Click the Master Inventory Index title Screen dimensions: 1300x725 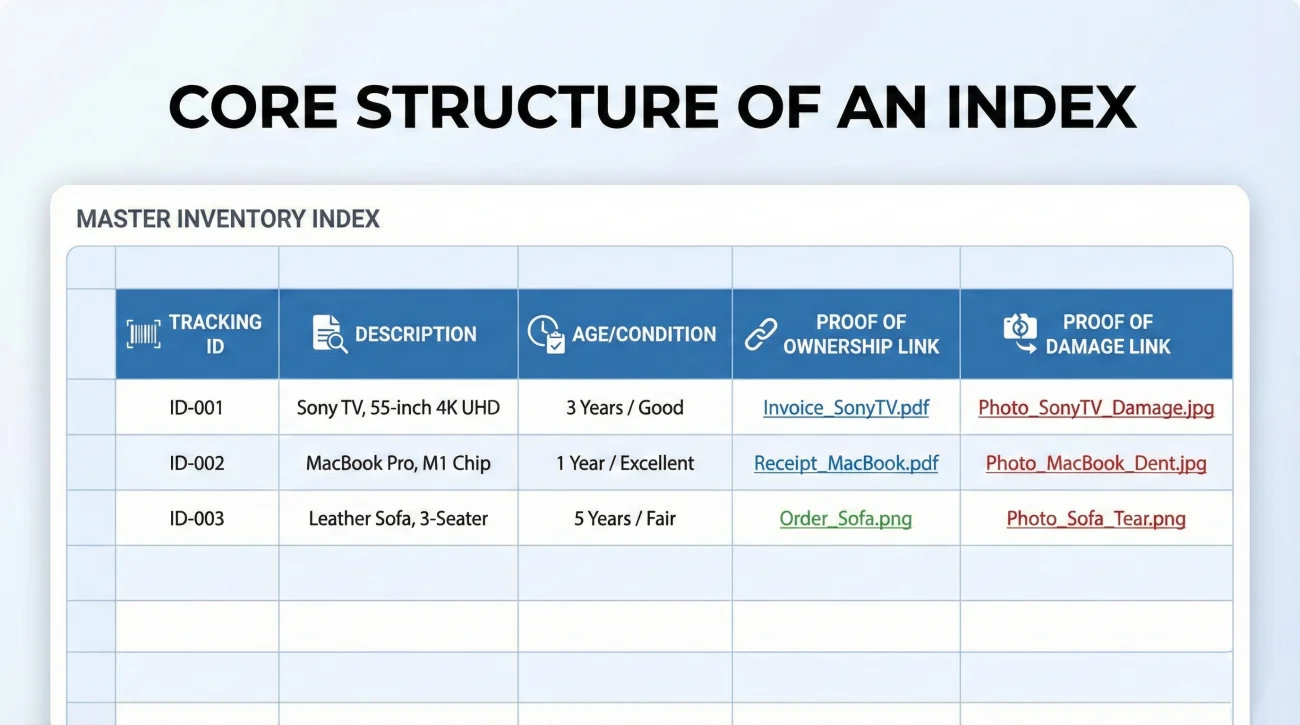click(228, 218)
